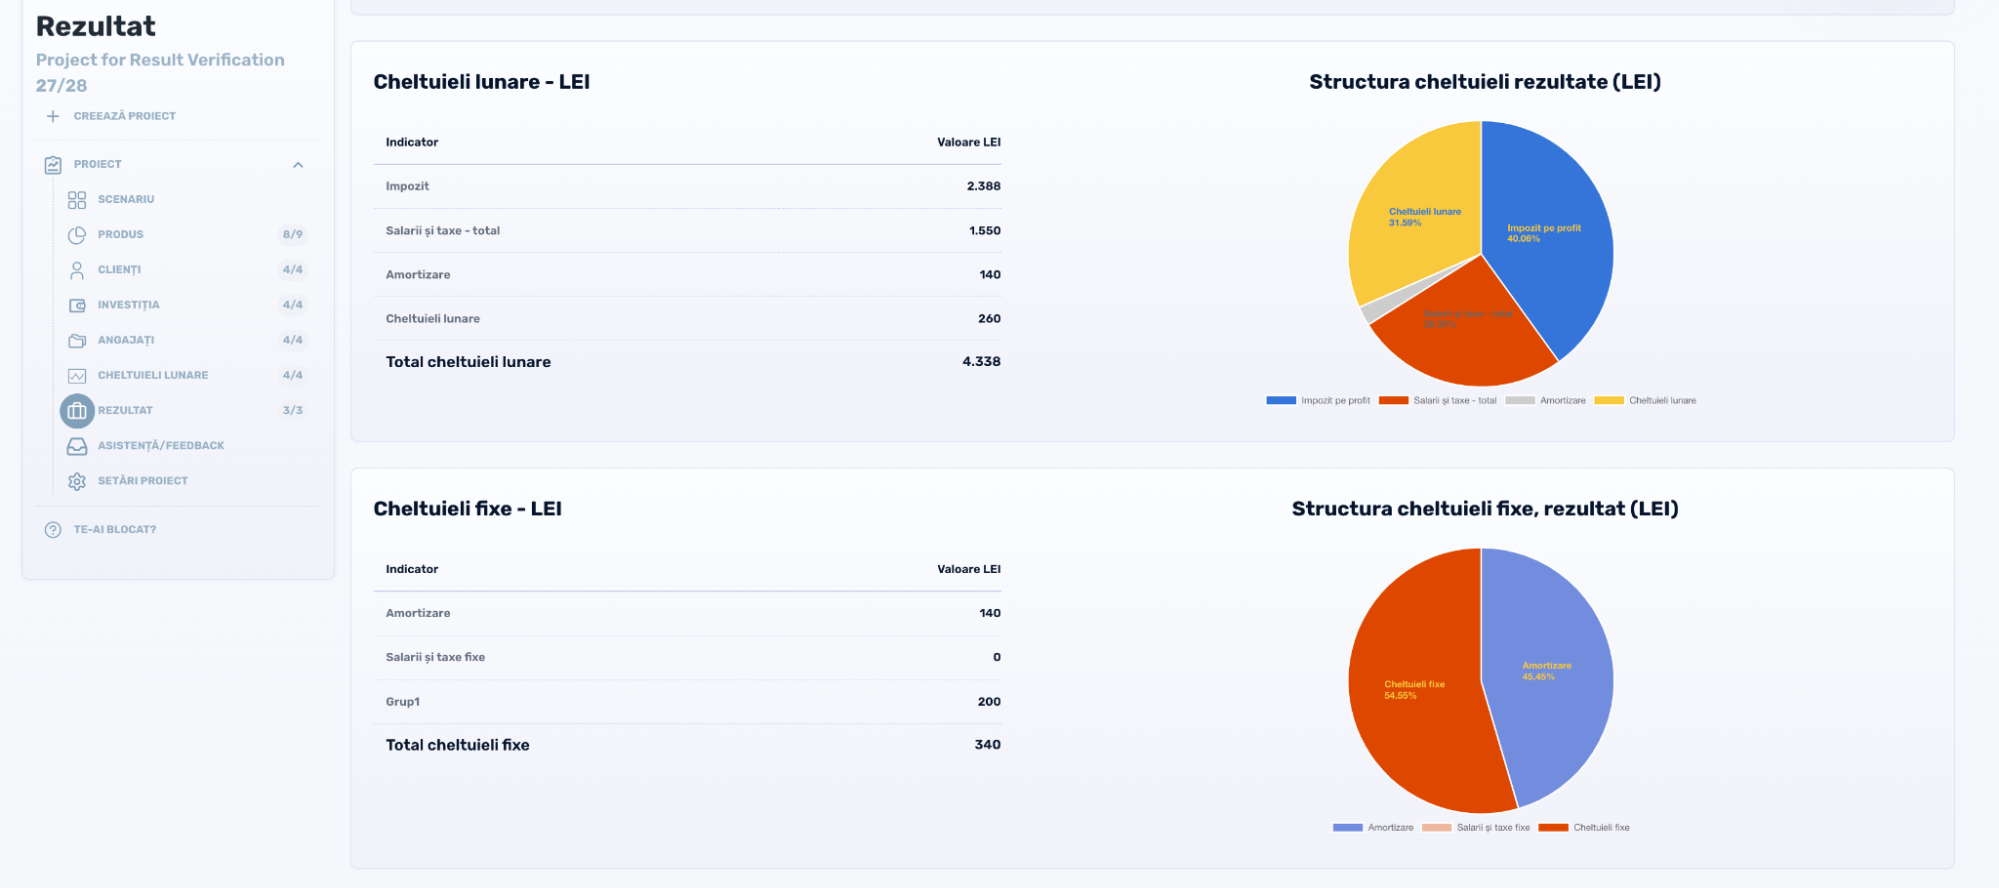Click the Produs pie chart icon

point(77,235)
